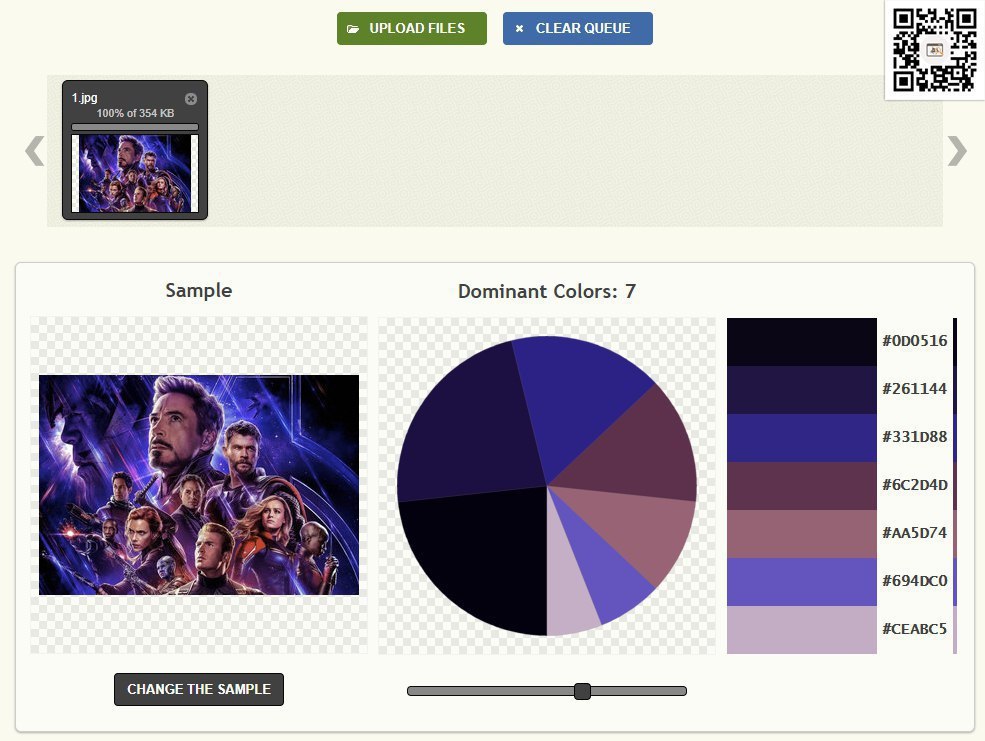The image size is (985, 741).
Task: Click the dominant colors slider handle
Action: (582, 691)
